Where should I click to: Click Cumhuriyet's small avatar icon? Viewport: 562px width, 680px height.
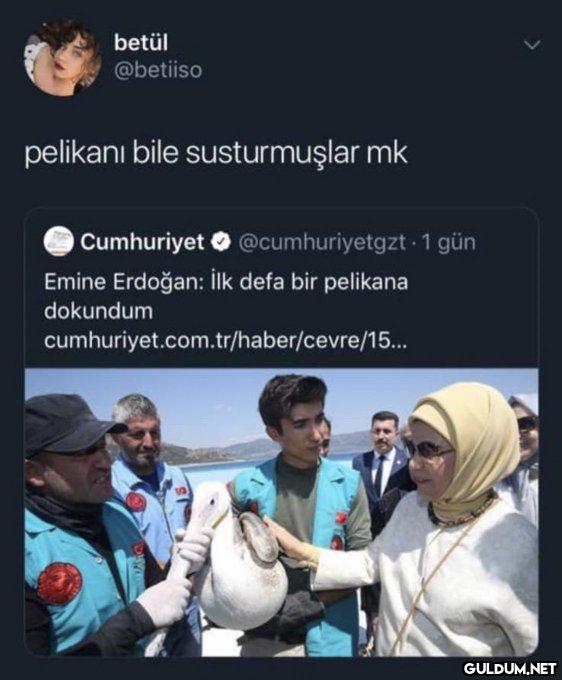[59, 241]
